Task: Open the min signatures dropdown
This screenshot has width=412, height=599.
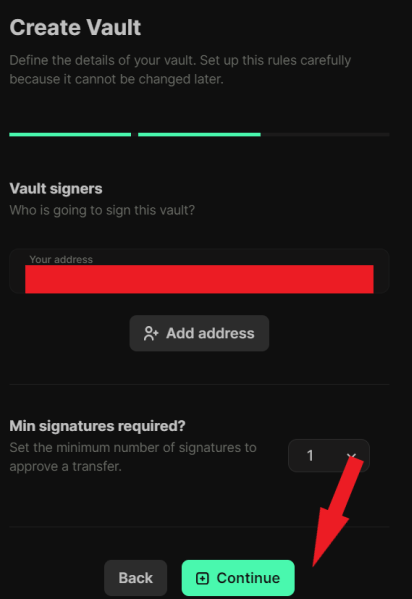Action: pos(329,455)
